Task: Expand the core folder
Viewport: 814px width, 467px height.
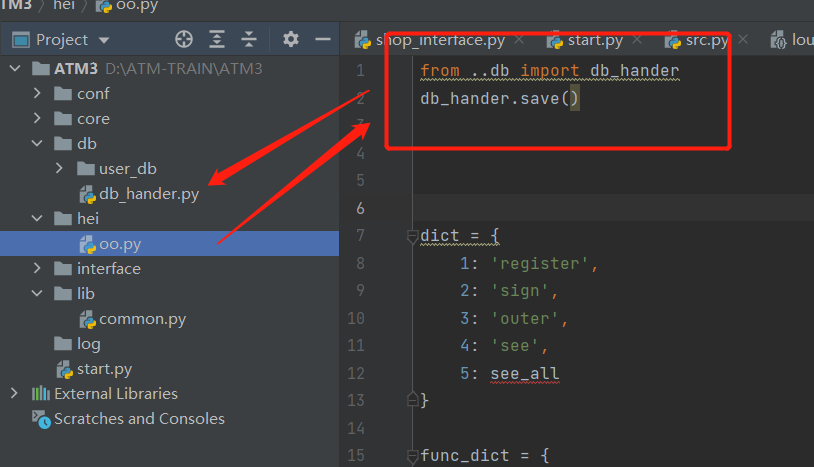Action: click(37, 118)
